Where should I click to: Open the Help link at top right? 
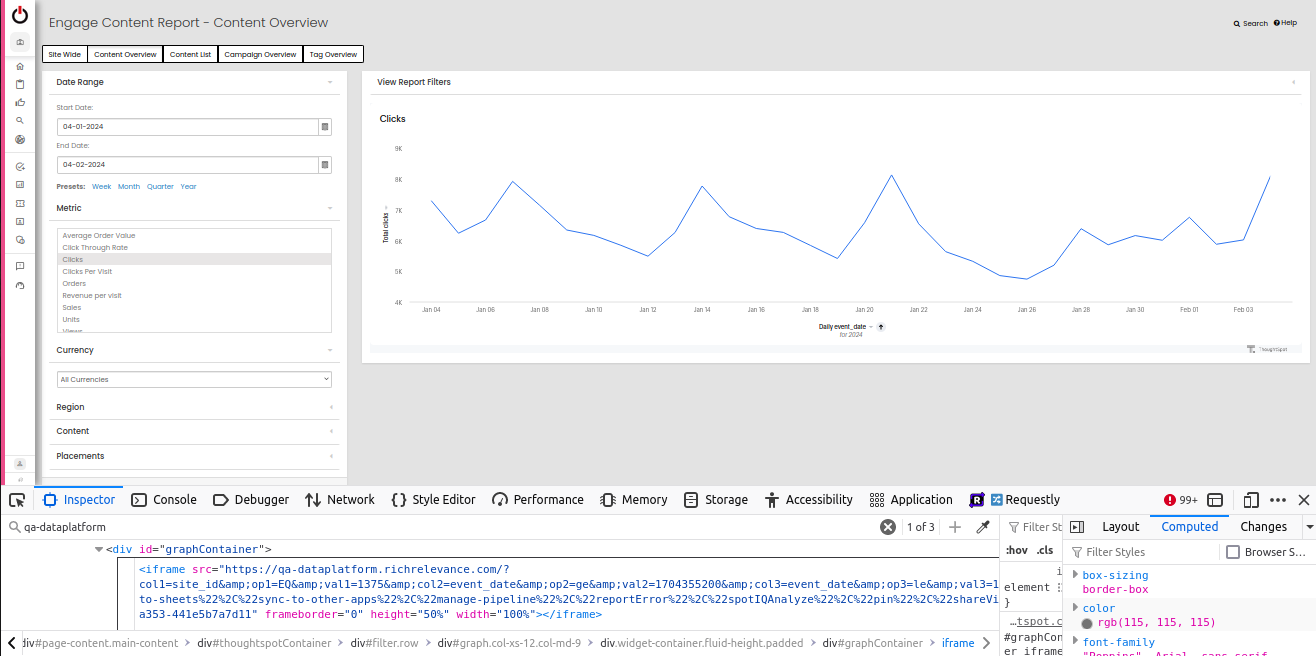[x=1285, y=23]
